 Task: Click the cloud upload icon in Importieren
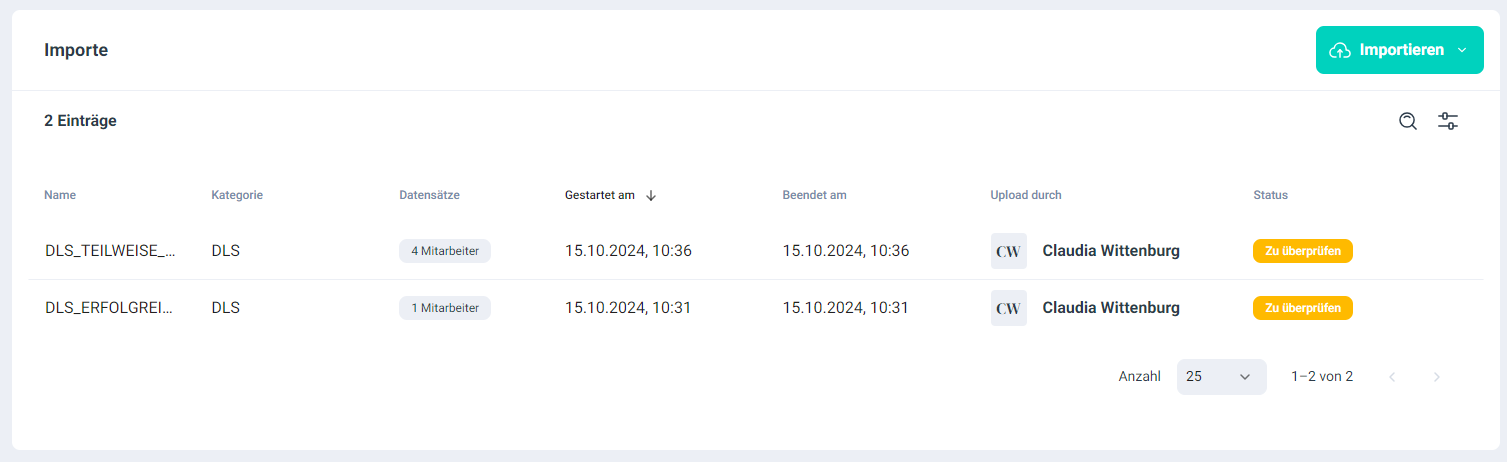point(1340,50)
